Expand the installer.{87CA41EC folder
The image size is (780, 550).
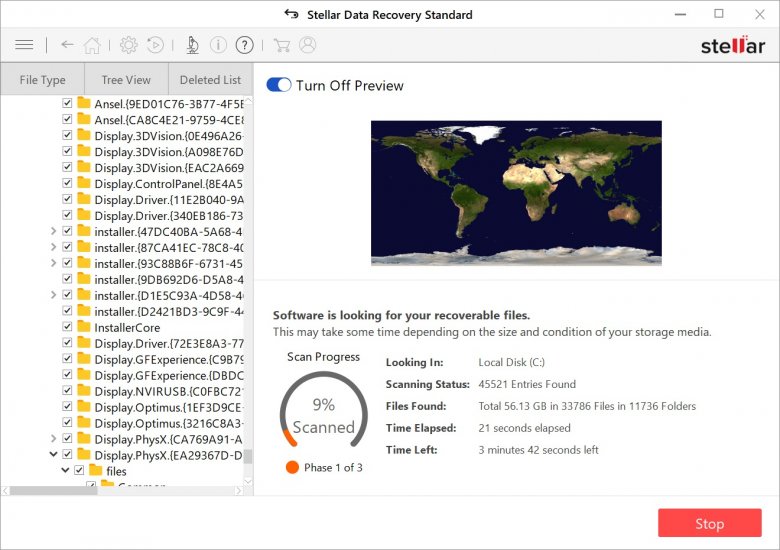coord(53,247)
